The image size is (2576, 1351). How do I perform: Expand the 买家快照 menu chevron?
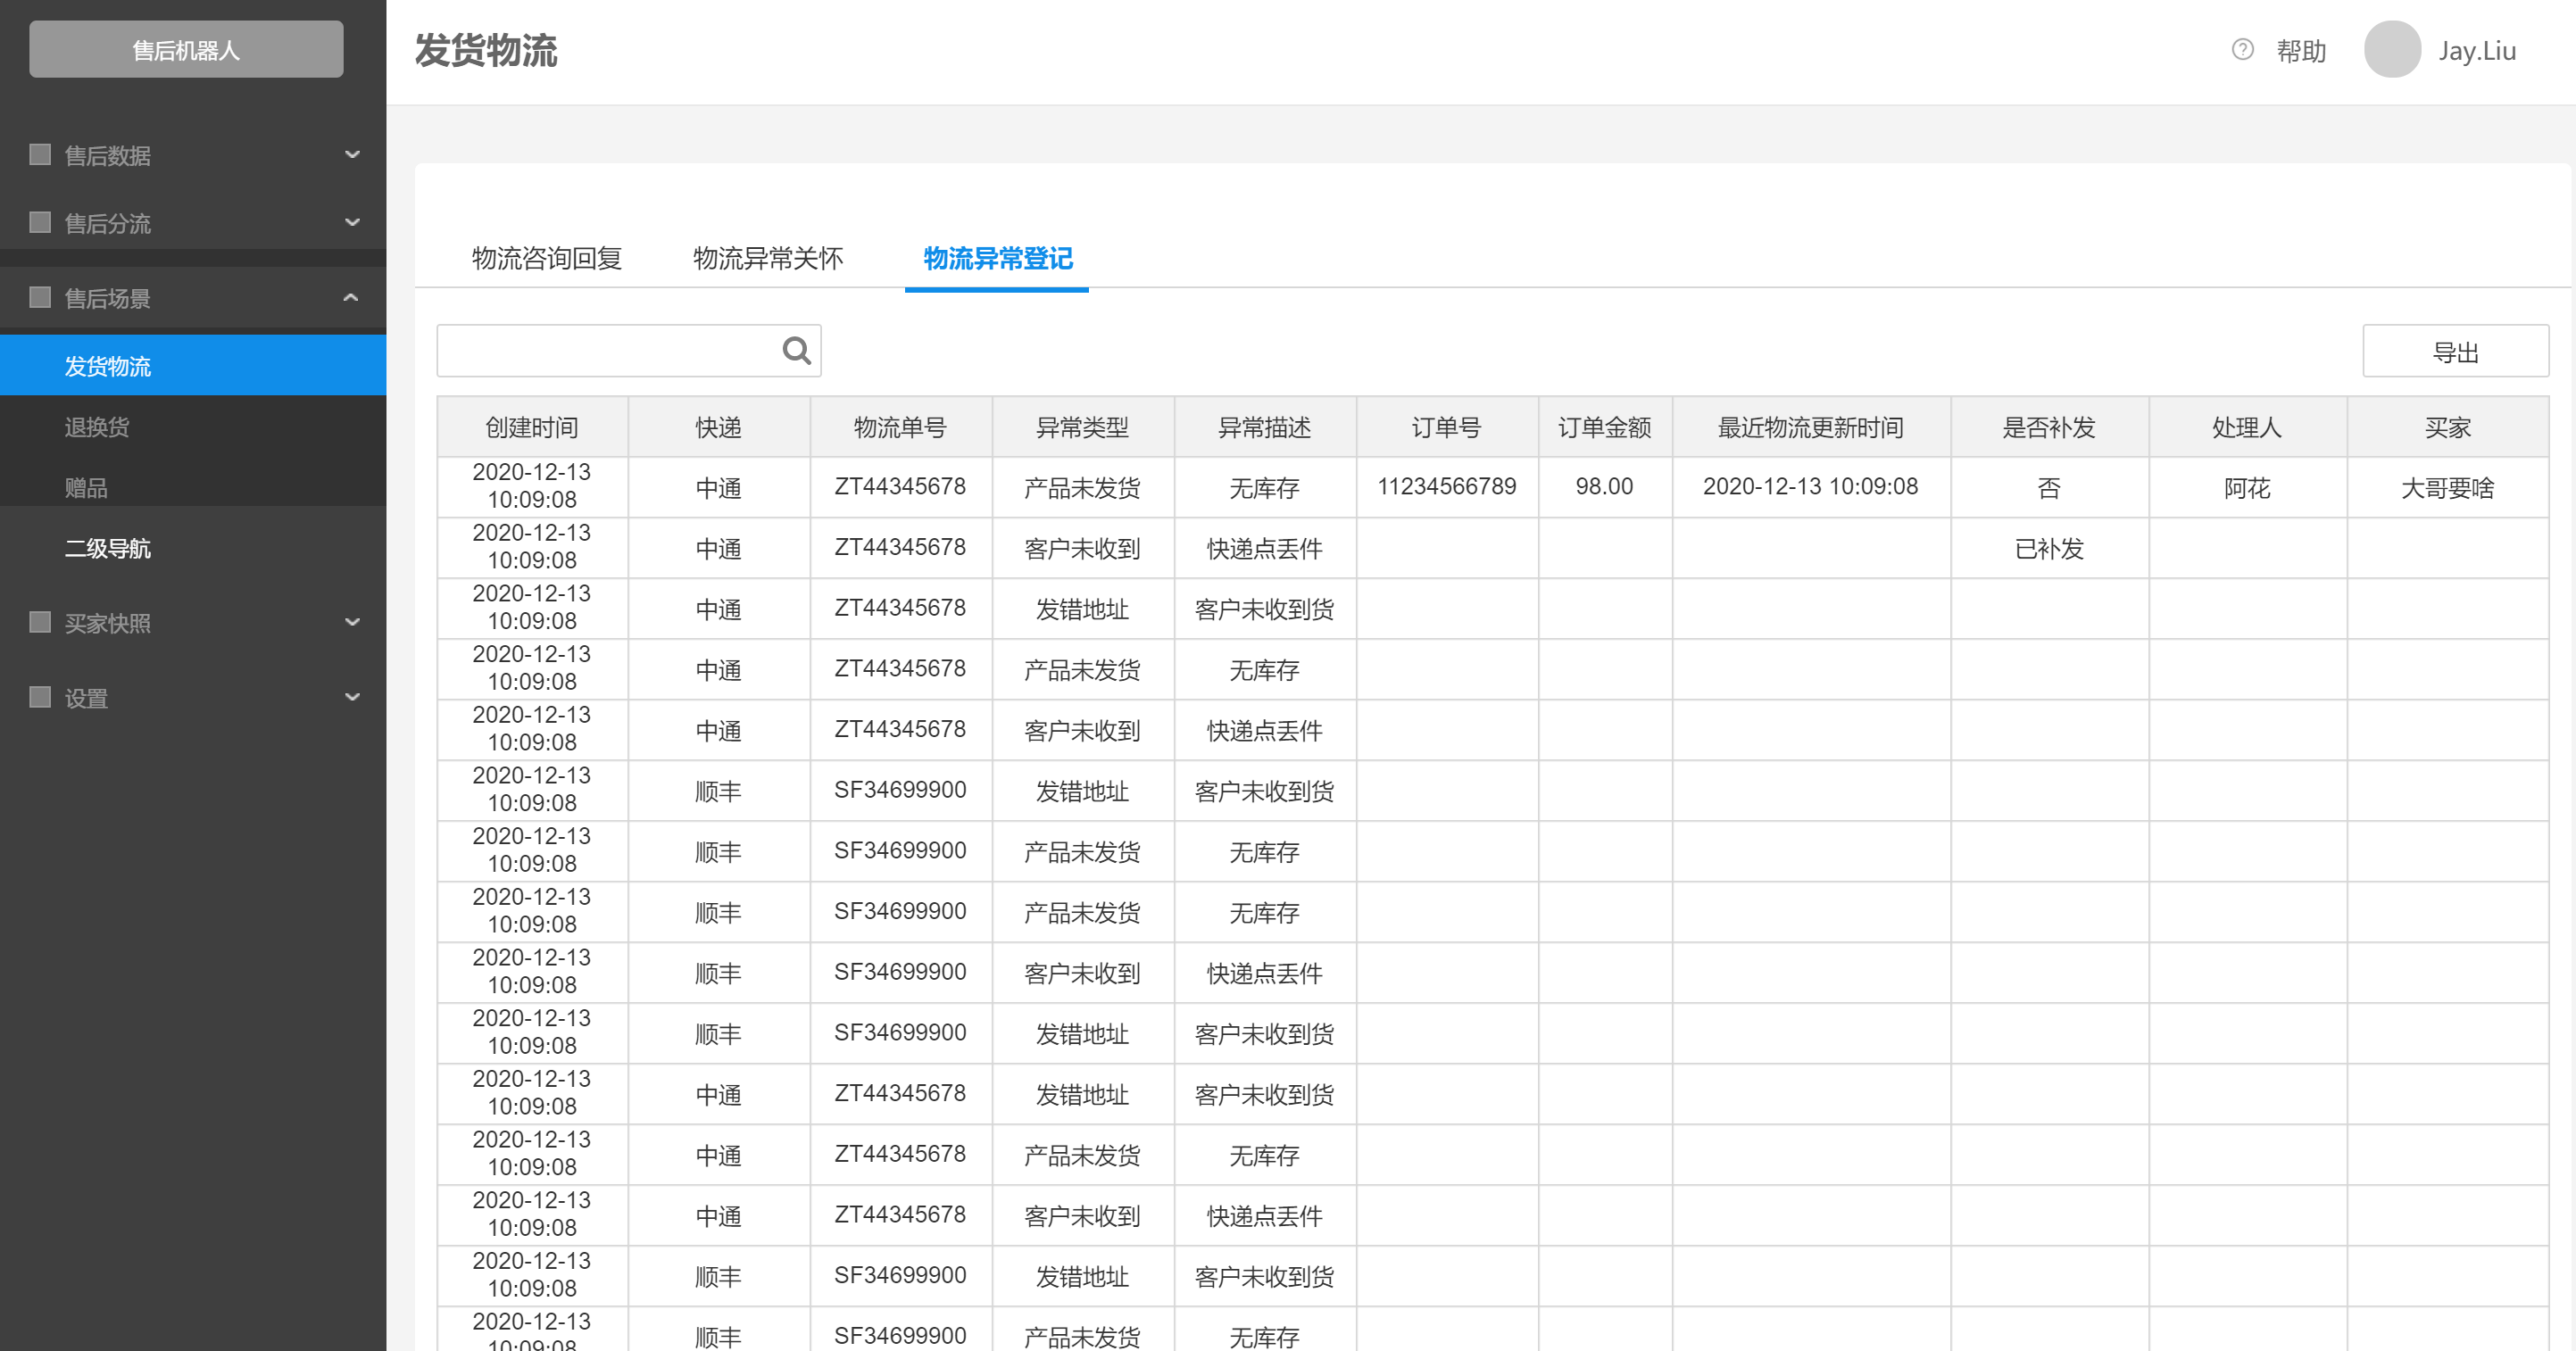click(352, 622)
